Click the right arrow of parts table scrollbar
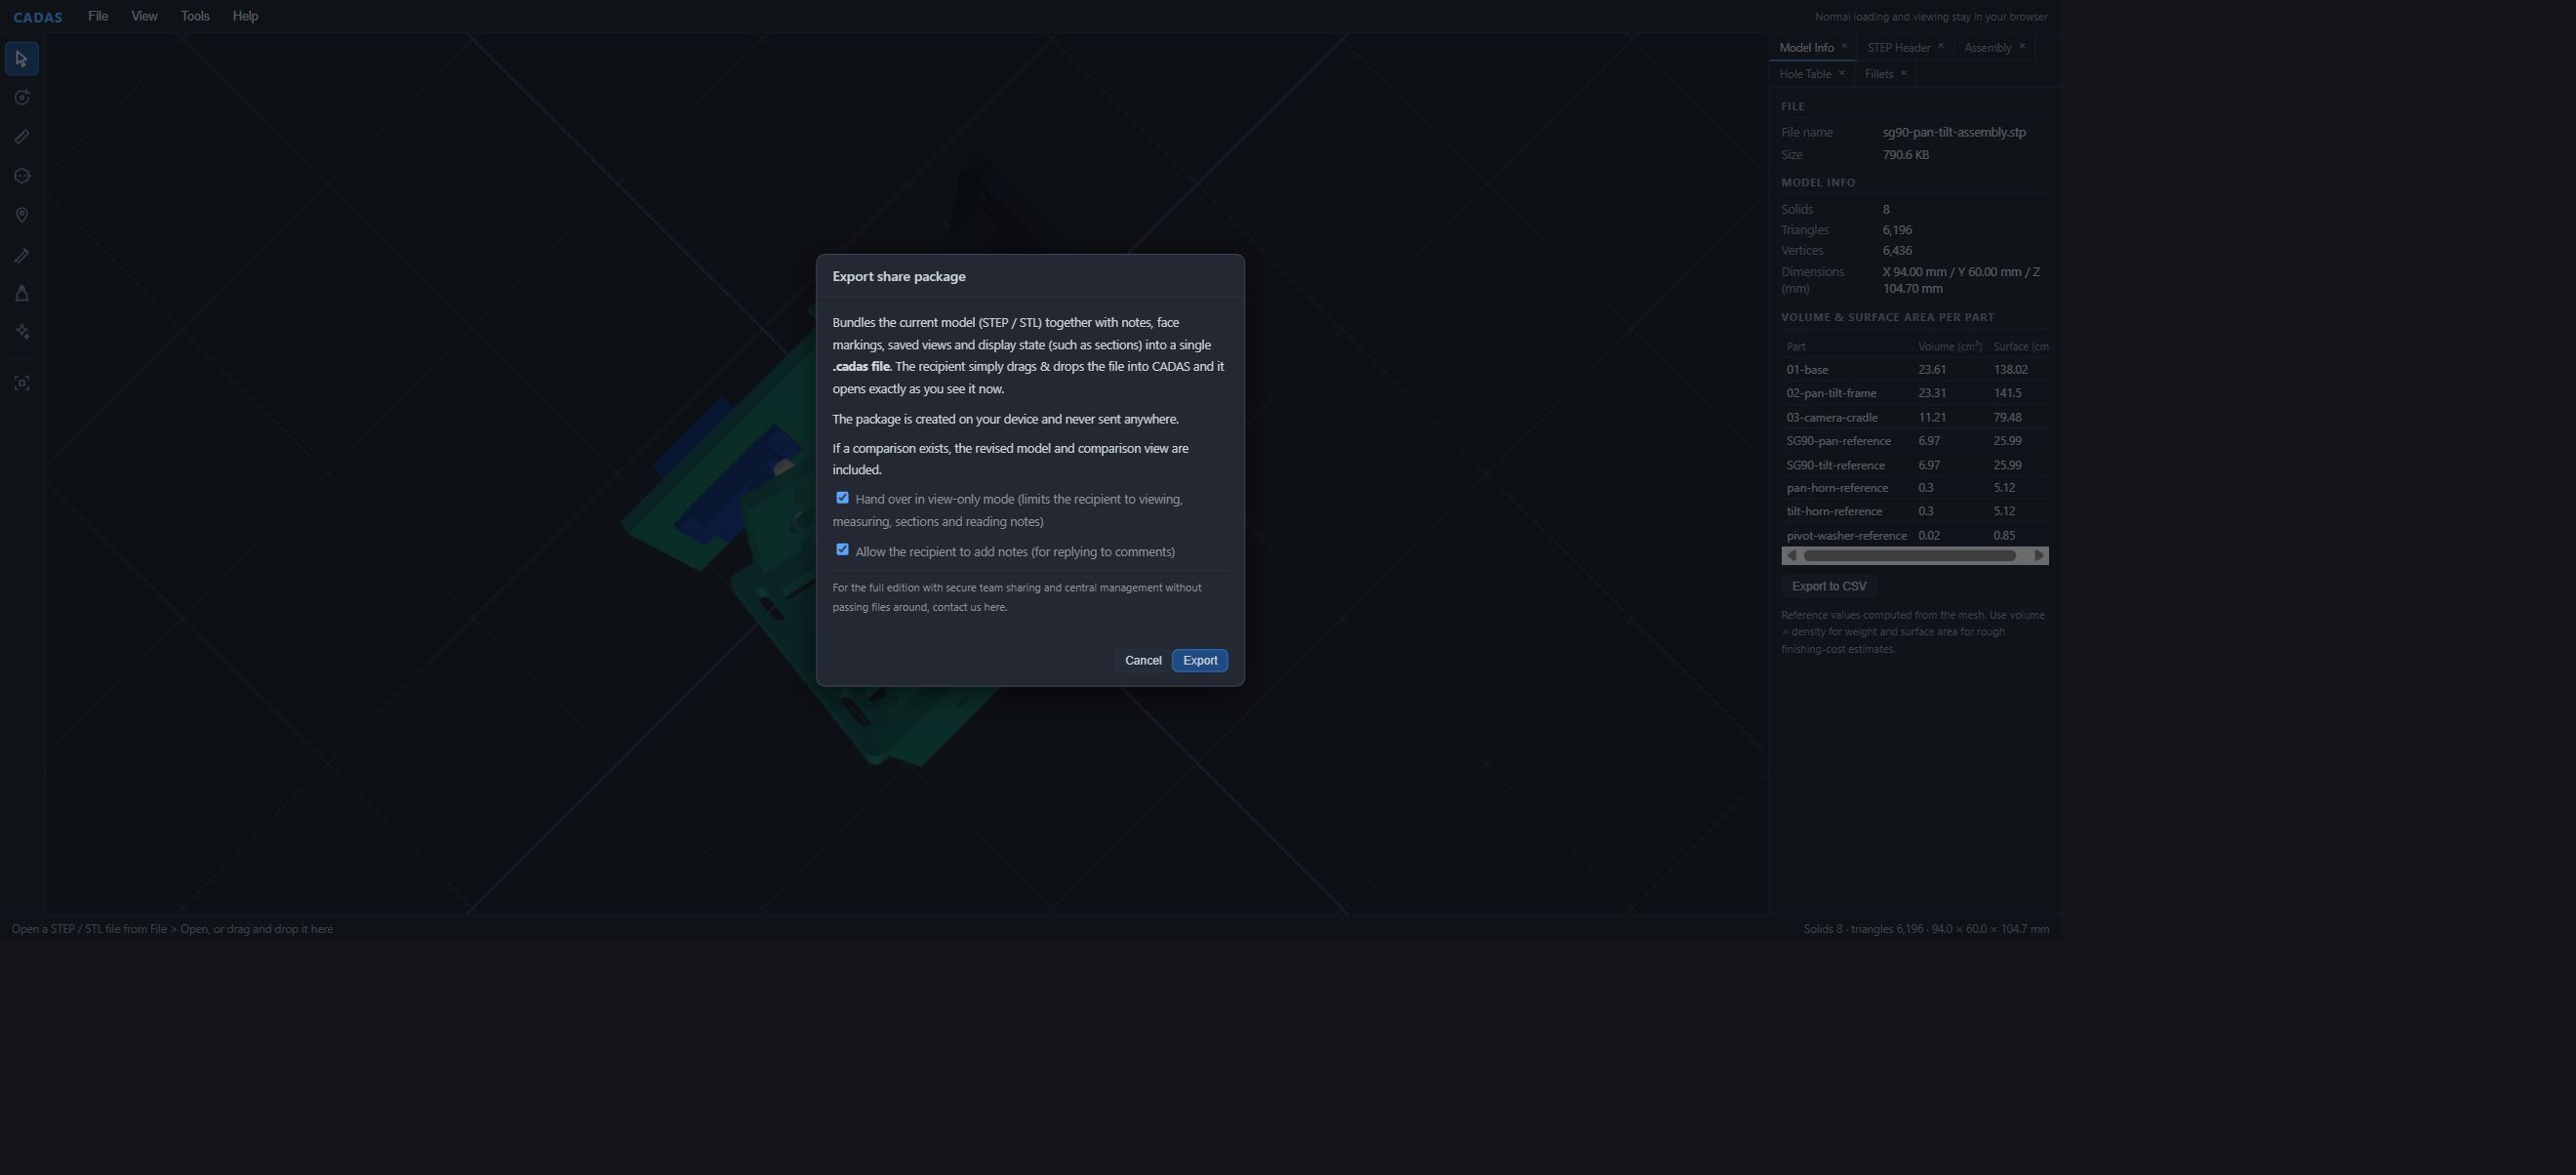The width and height of the screenshot is (2576, 1175). pyautogui.click(x=2039, y=556)
